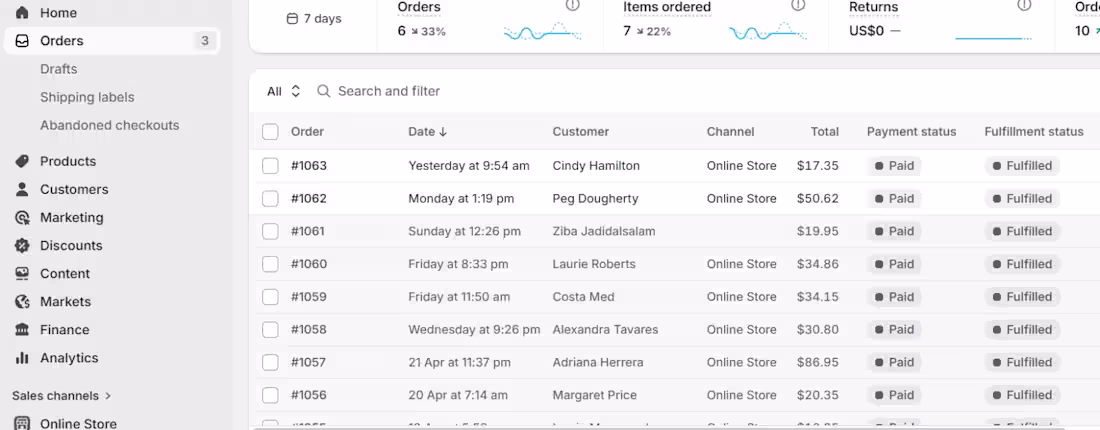The image size is (1100, 430).
Task: Click the Content image icon
Action: [x=22, y=274]
